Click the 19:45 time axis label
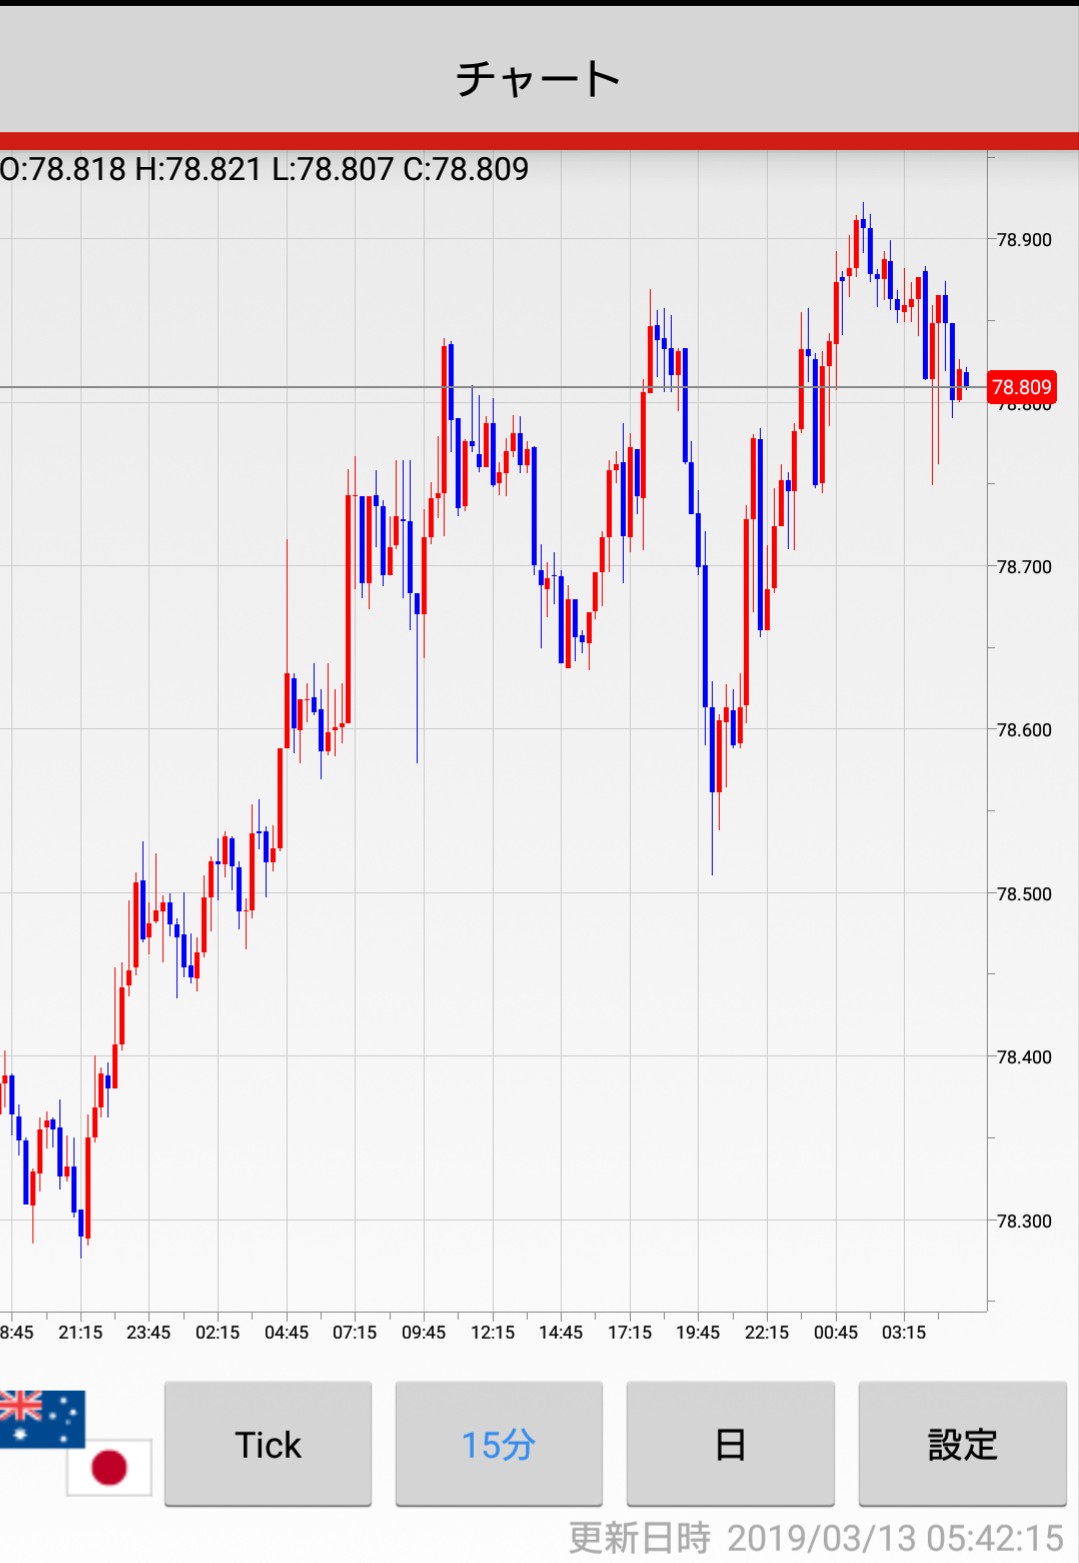The width and height of the screenshot is (1079, 1563). pyautogui.click(x=698, y=1332)
